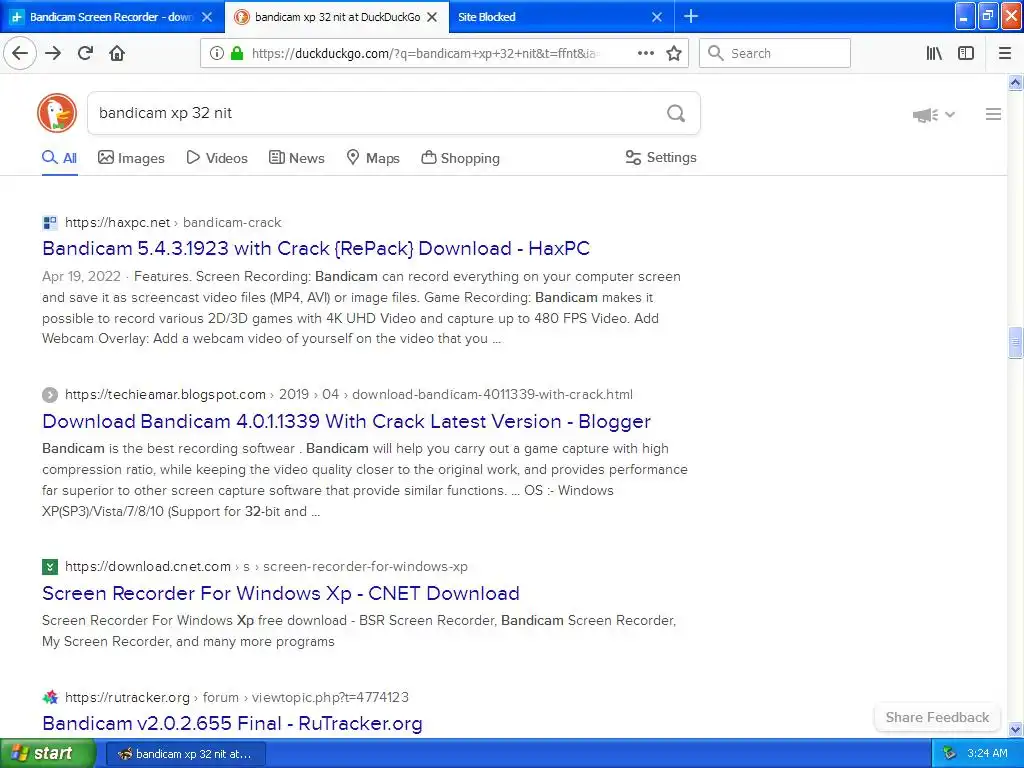
Task: Open the page actions three-dot menu
Action: point(645,53)
